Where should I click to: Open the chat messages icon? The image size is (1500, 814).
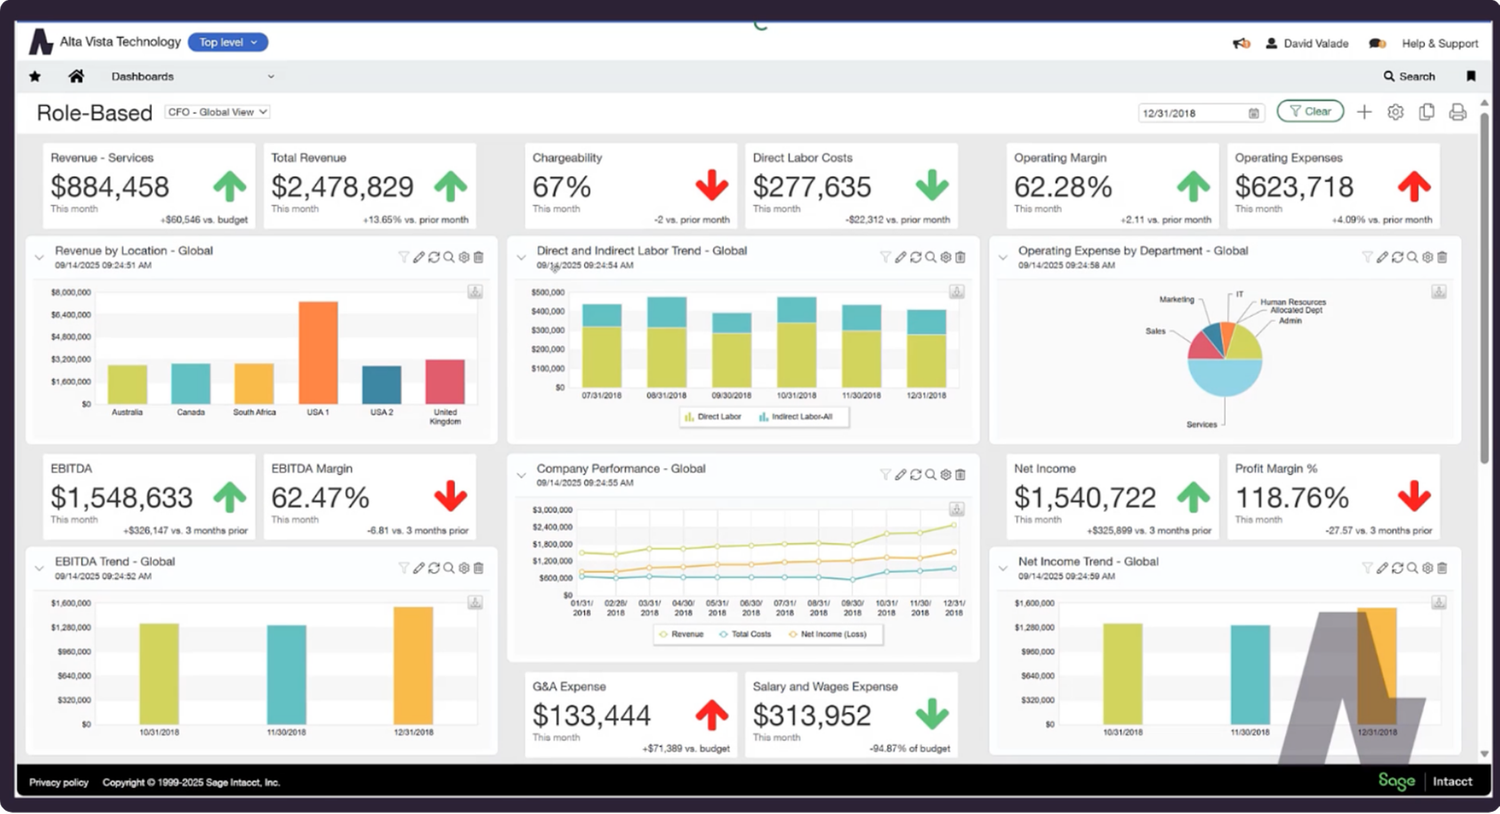[x=1377, y=43]
